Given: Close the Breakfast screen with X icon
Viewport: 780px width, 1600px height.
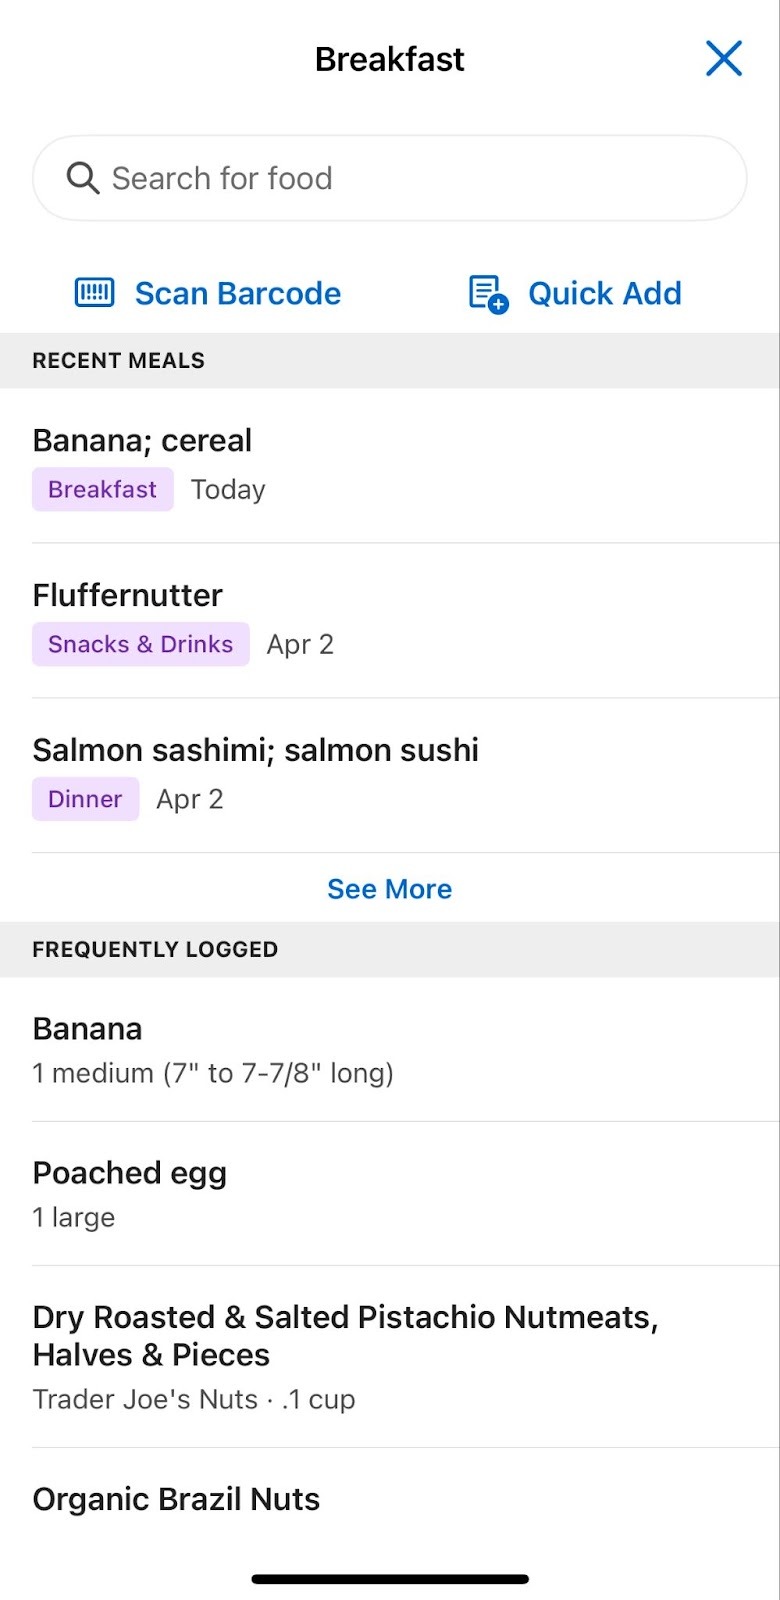Looking at the screenshot, I should (723, 59).
